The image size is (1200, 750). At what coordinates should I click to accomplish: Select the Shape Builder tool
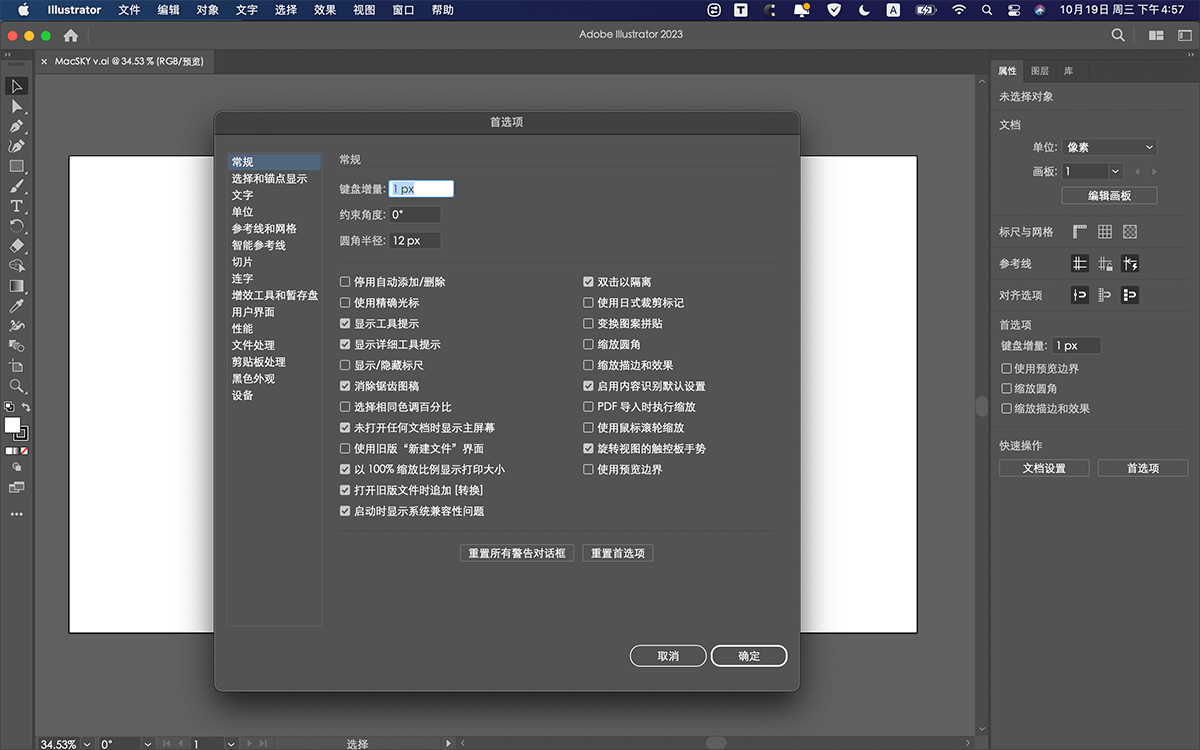coord(17,266)
